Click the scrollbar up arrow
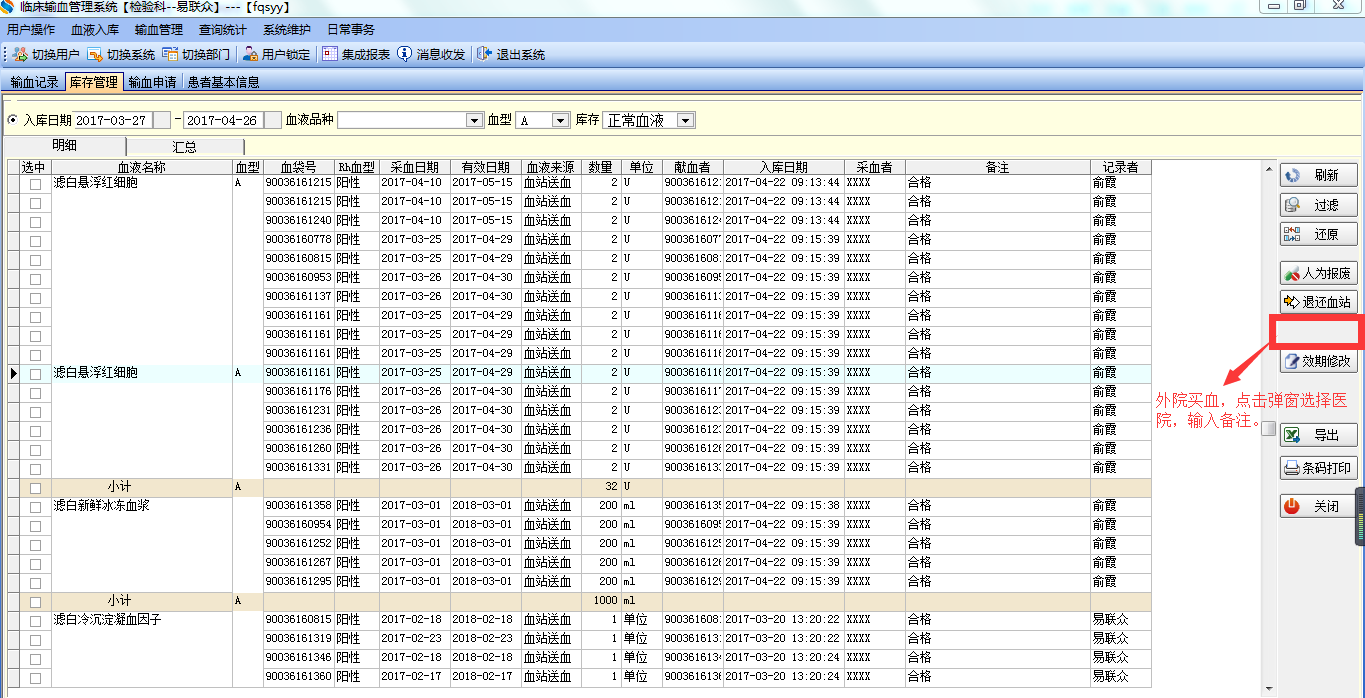 click(x=1268, y=168)
